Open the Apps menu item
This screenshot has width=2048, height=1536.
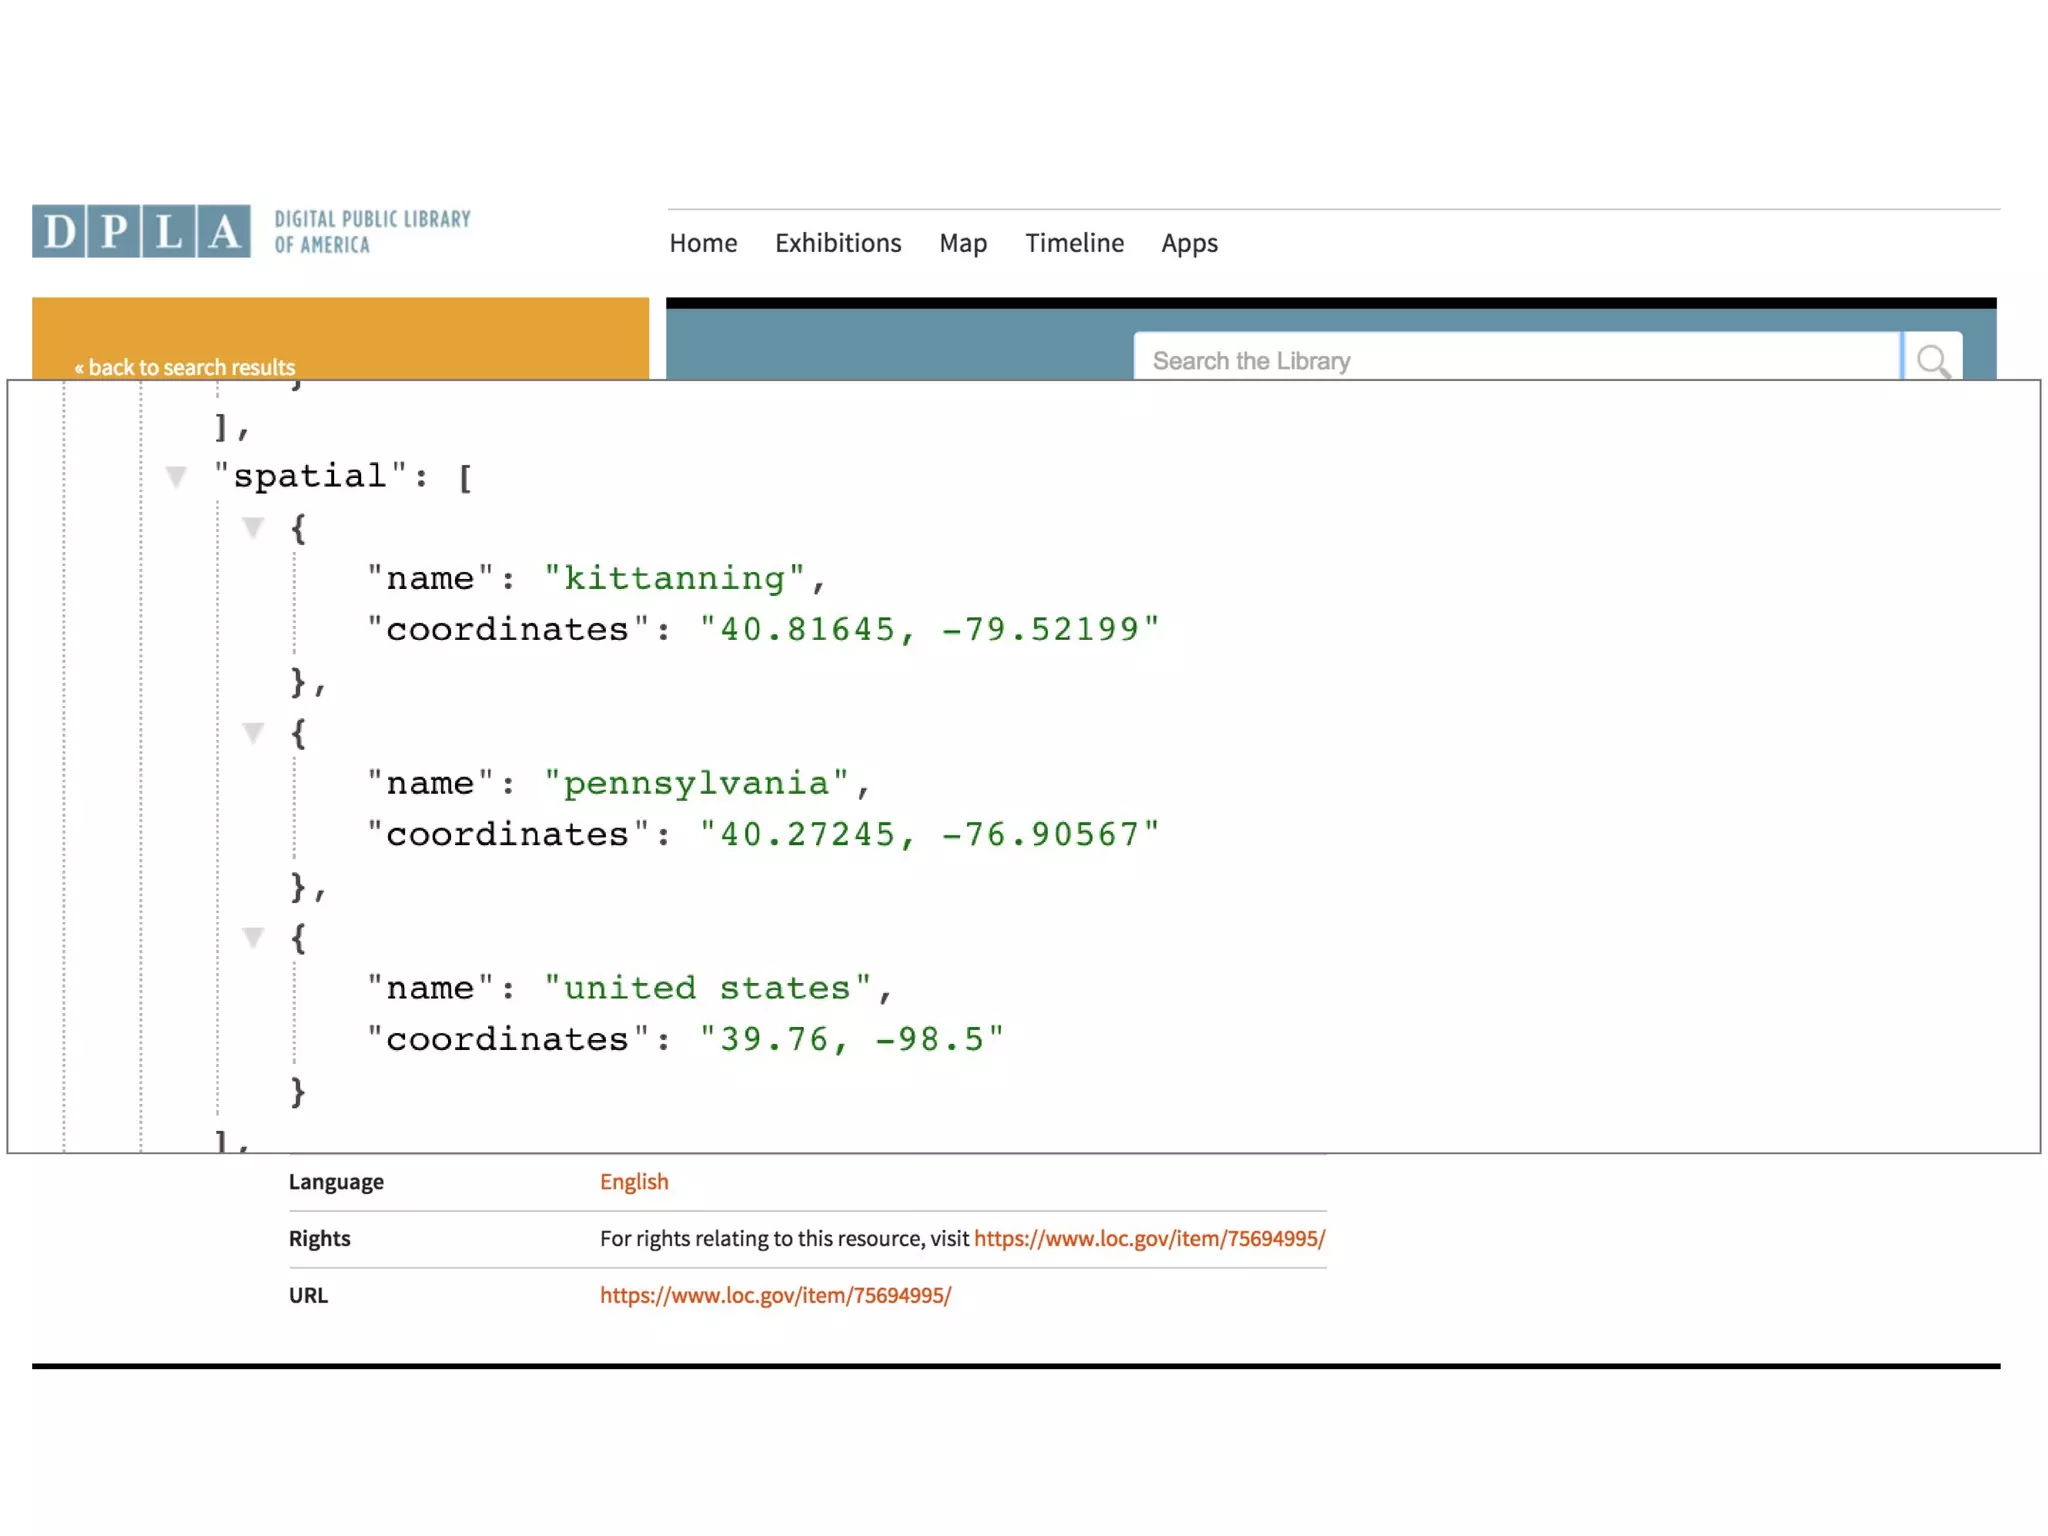tap(1189, 243)
